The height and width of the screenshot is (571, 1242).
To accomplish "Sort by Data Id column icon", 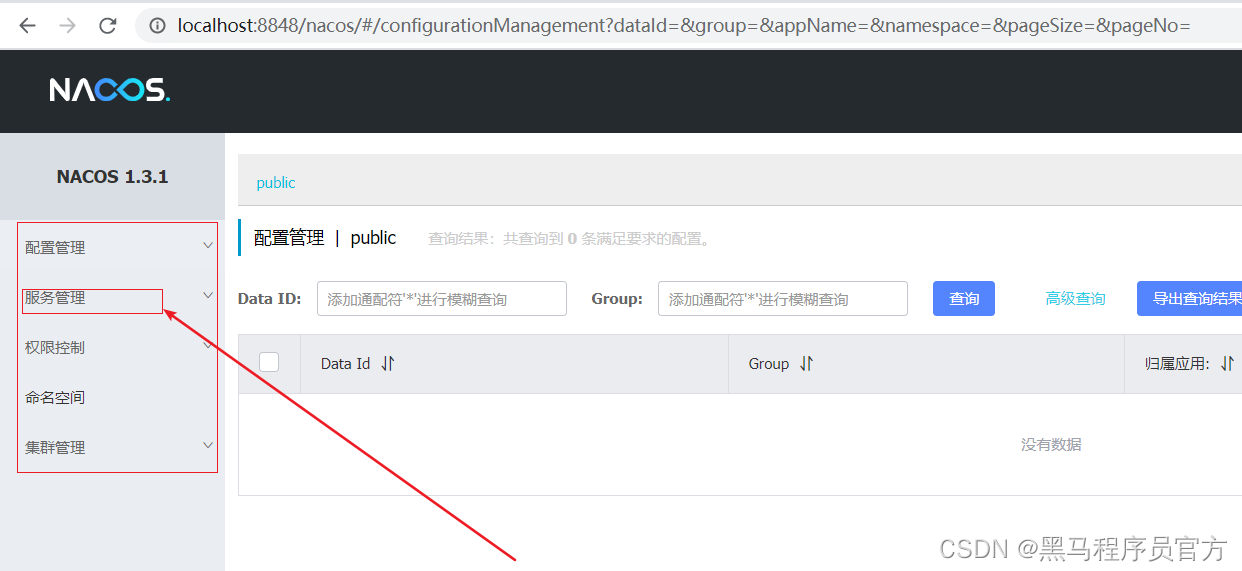I will [388, 364].
